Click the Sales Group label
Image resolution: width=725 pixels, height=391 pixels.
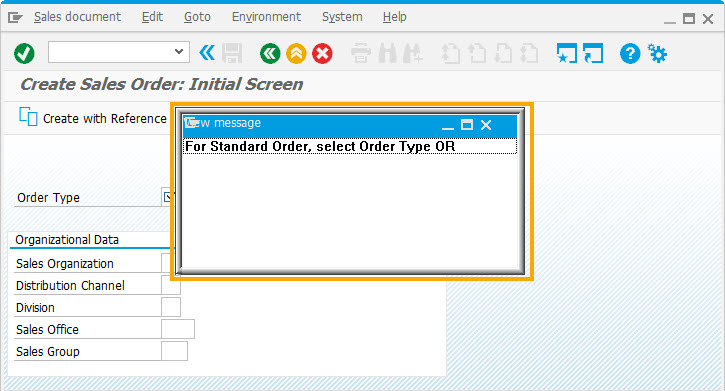(48, 352)
